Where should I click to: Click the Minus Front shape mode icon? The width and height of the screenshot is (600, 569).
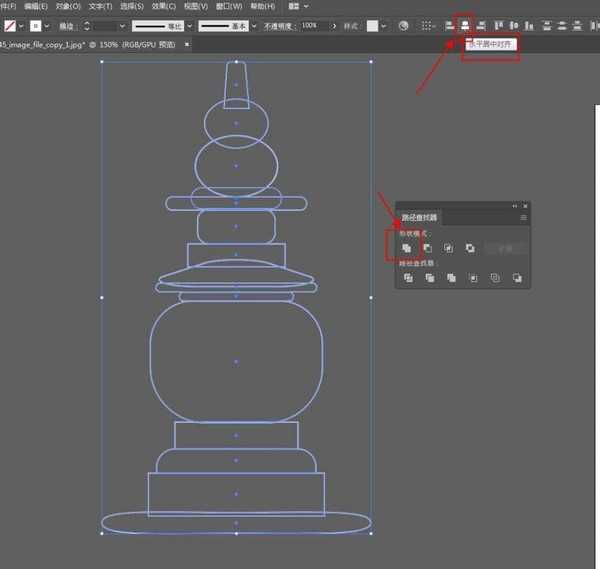[428, 247]
